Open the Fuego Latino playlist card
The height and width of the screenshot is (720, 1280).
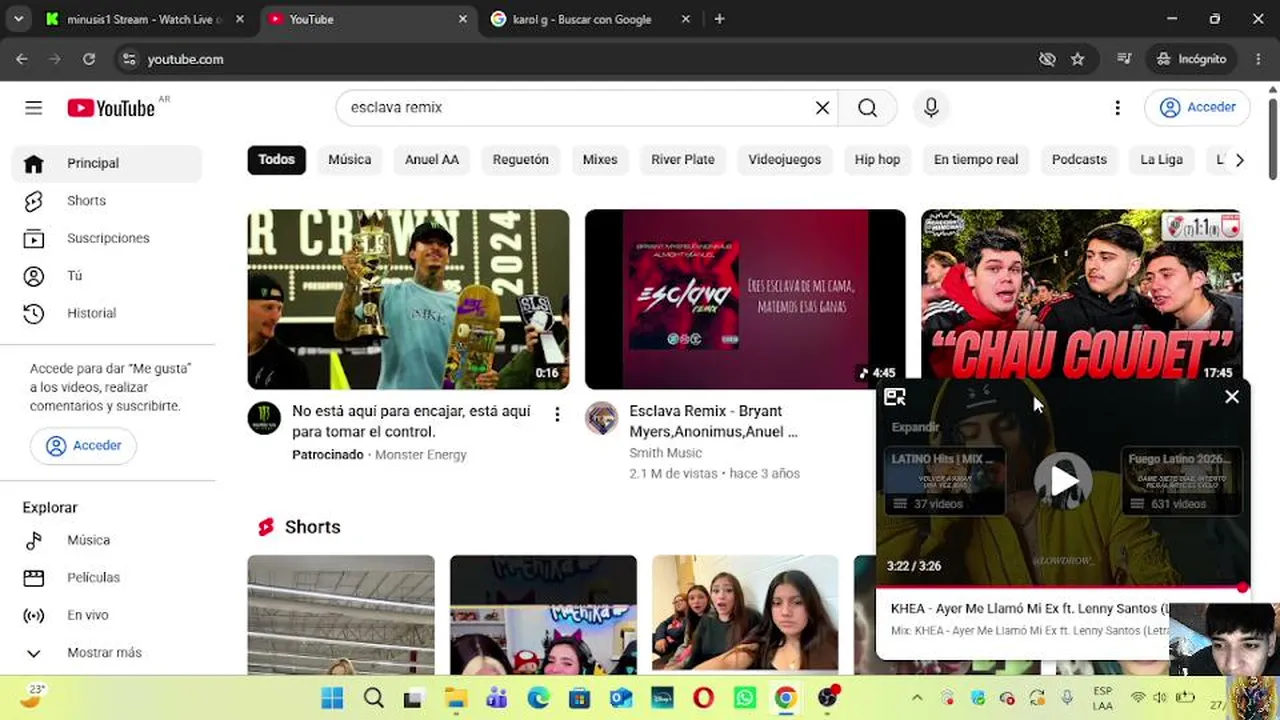(x=1182, y=481)
